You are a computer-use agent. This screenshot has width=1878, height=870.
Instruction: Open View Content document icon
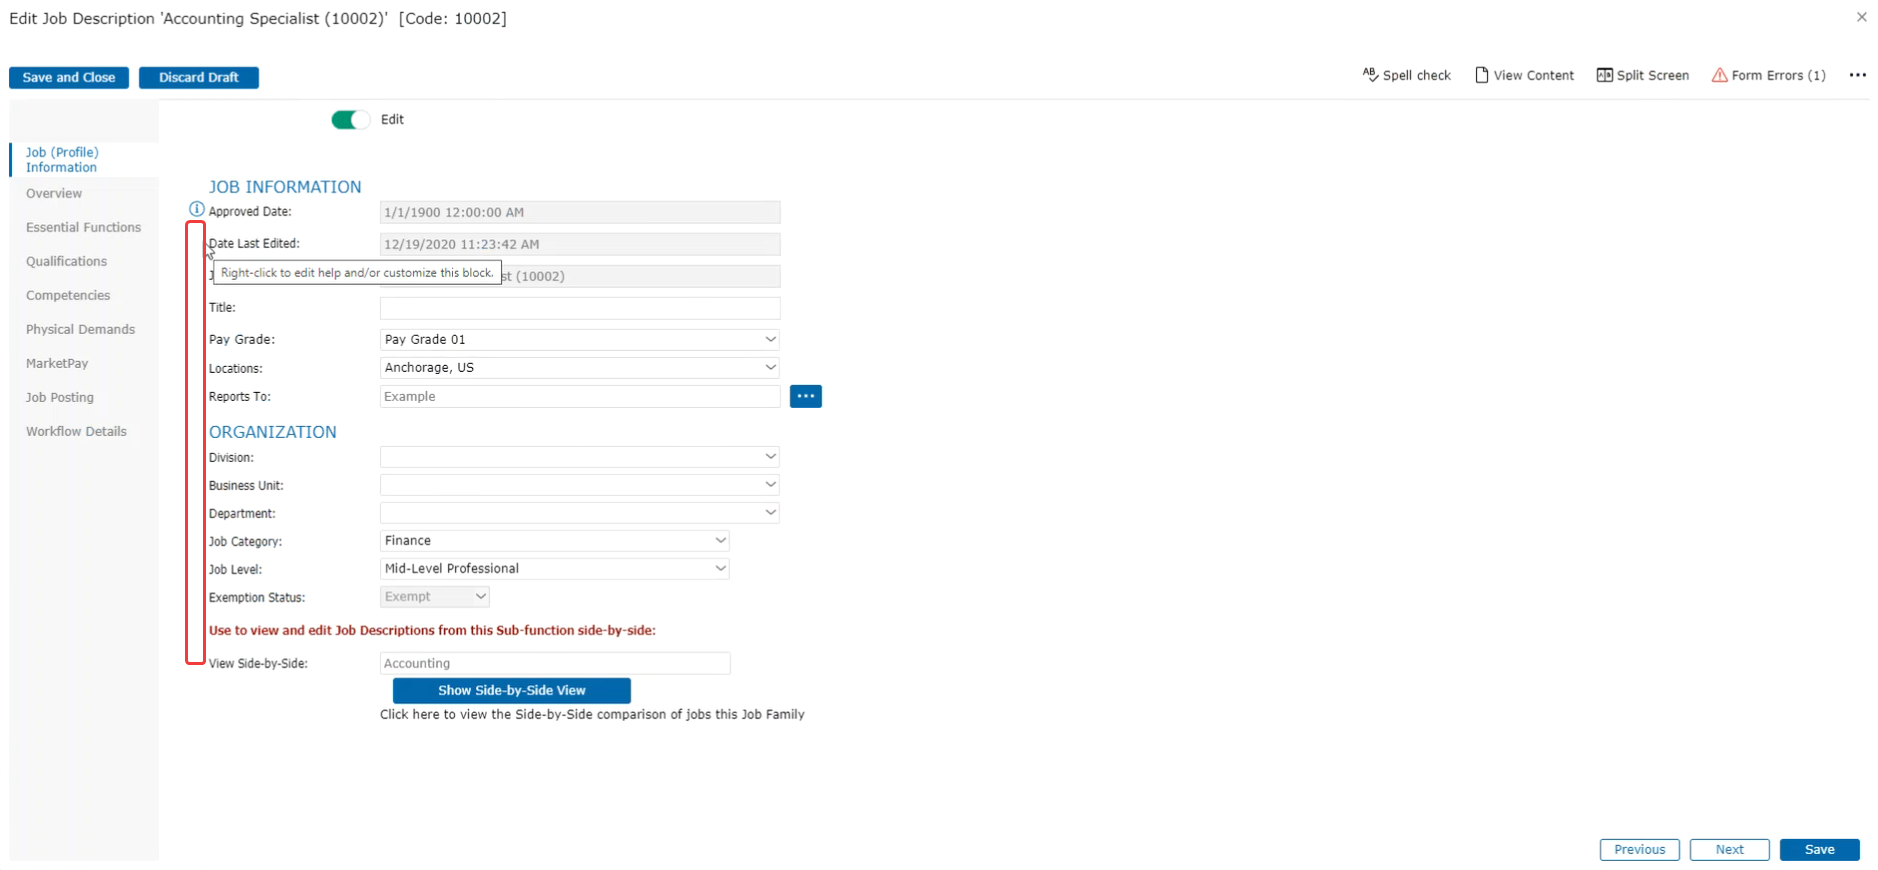[1482, 75]
